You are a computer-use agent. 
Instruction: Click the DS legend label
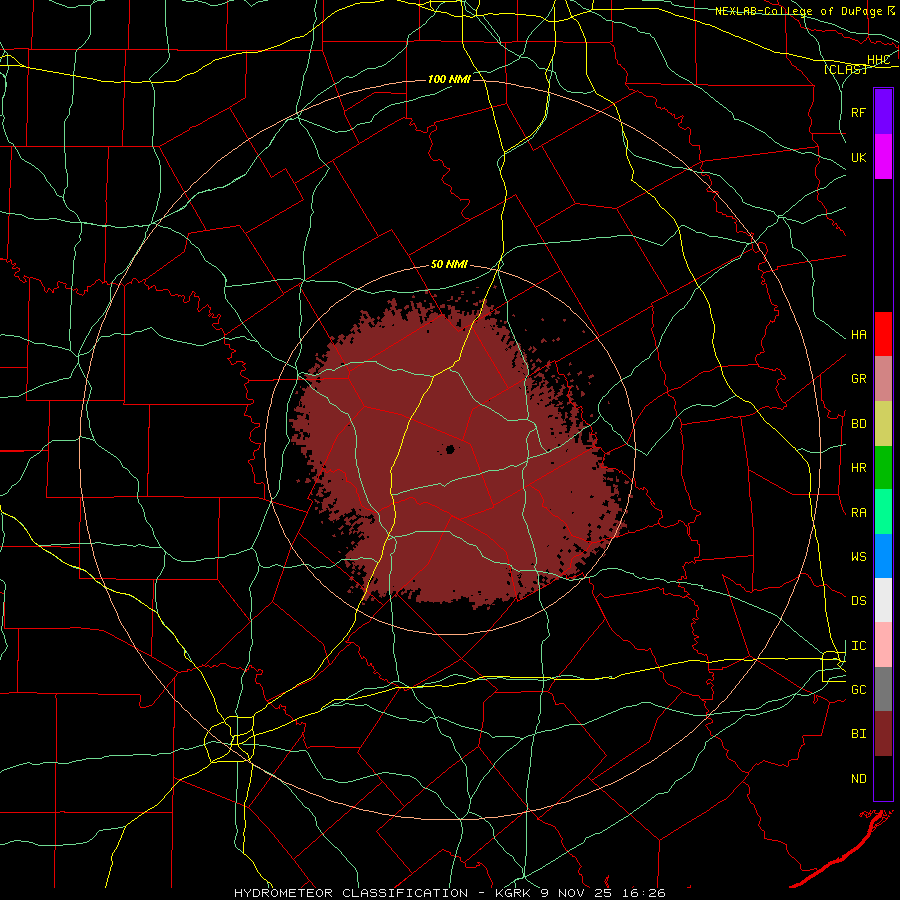[x=859, y=601]
